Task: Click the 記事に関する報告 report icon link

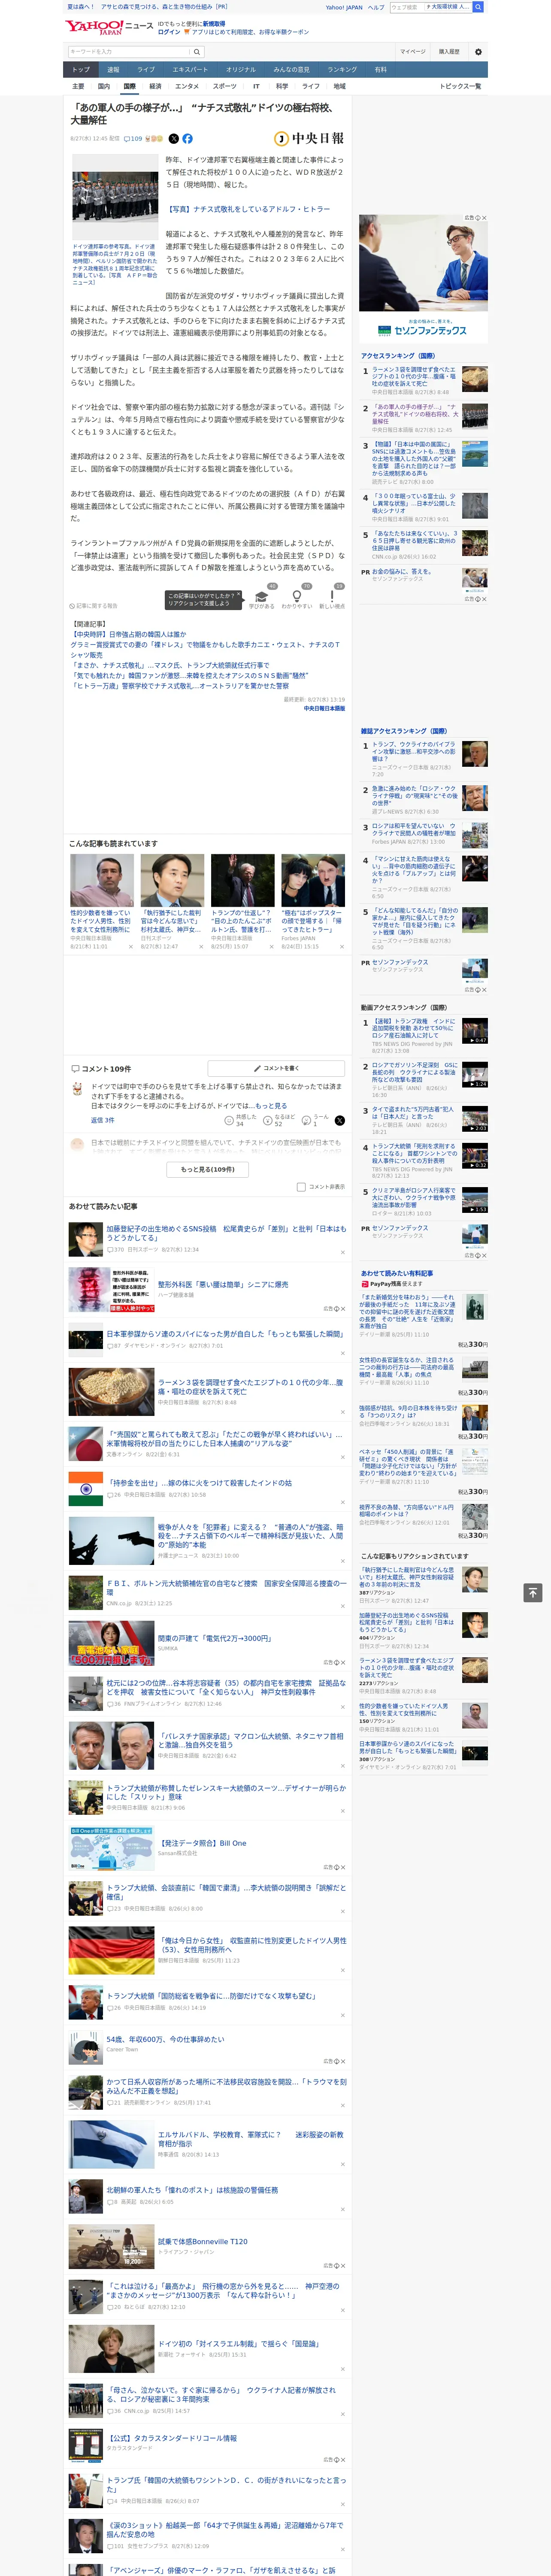Action: 93,606
